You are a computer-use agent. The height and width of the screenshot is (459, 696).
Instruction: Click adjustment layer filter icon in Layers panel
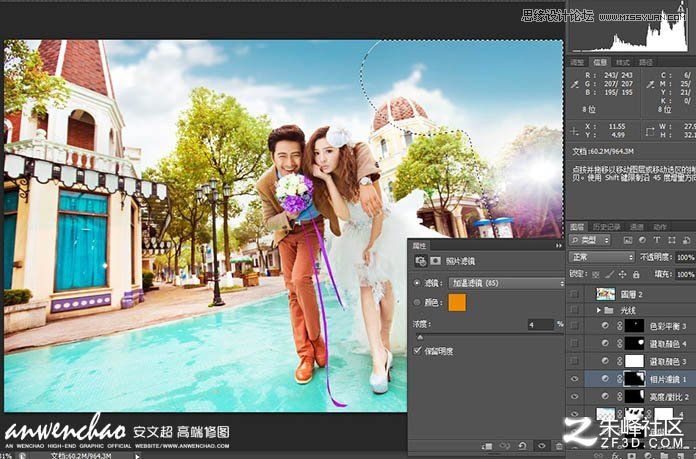[642, 240]
